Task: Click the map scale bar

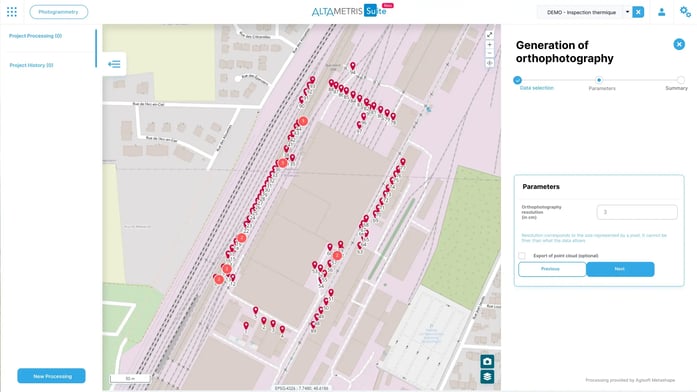Action: tap(130, 379)
